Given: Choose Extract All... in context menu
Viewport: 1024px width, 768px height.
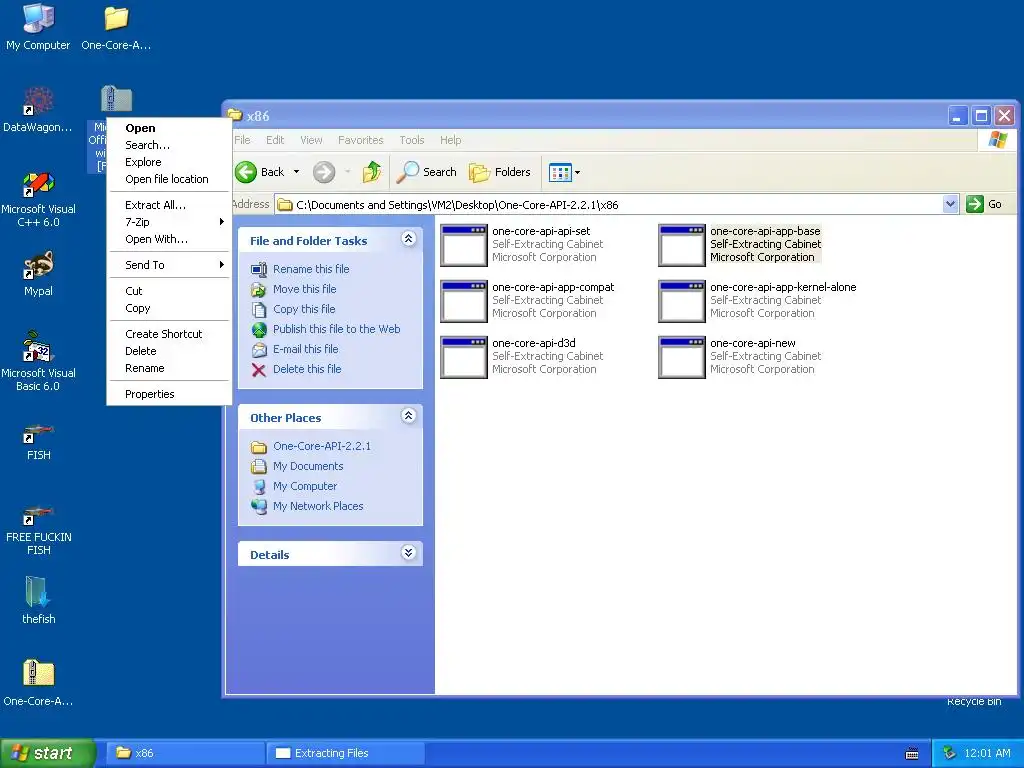Looking at the screenshot, I should pyautogui.click(x=170, y=205).
